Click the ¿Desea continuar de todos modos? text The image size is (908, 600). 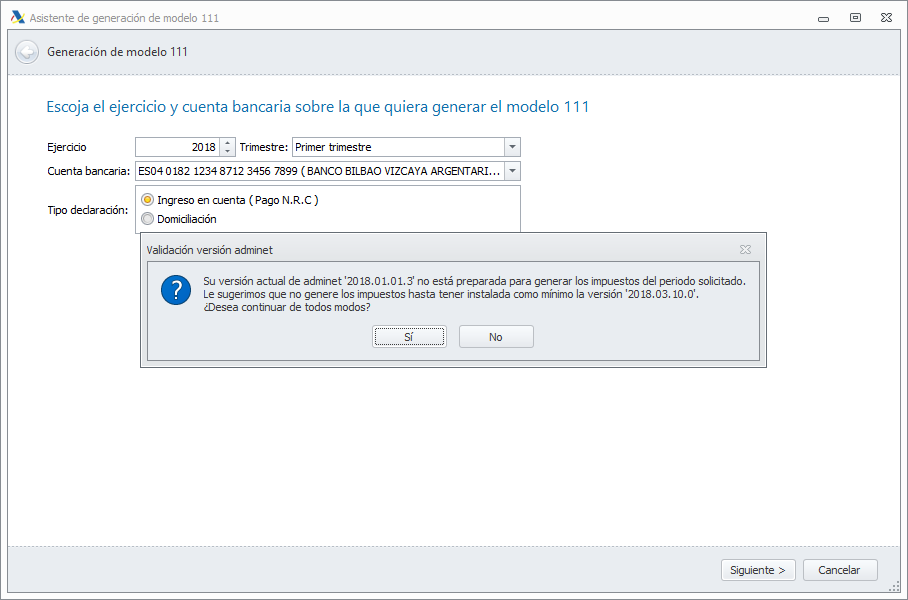tap(287, 308)
